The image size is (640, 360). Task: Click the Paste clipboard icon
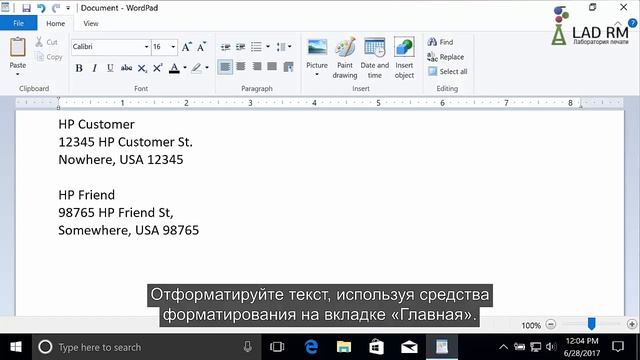(x=18, y=47)
